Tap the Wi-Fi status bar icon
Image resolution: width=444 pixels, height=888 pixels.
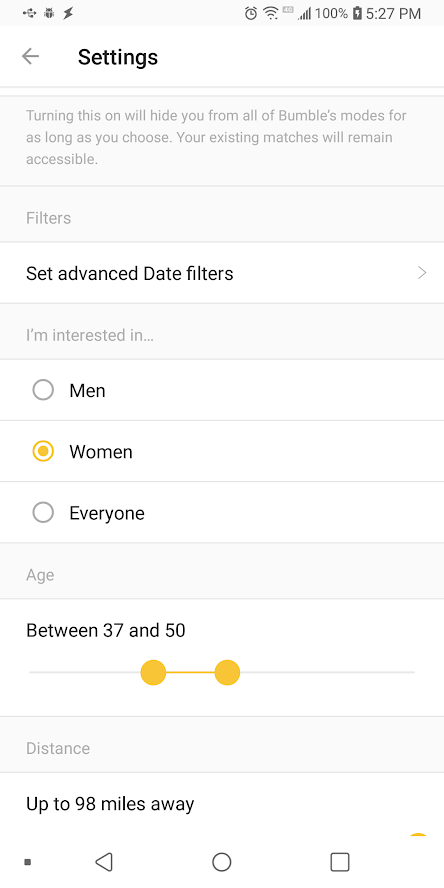[271, 13]
